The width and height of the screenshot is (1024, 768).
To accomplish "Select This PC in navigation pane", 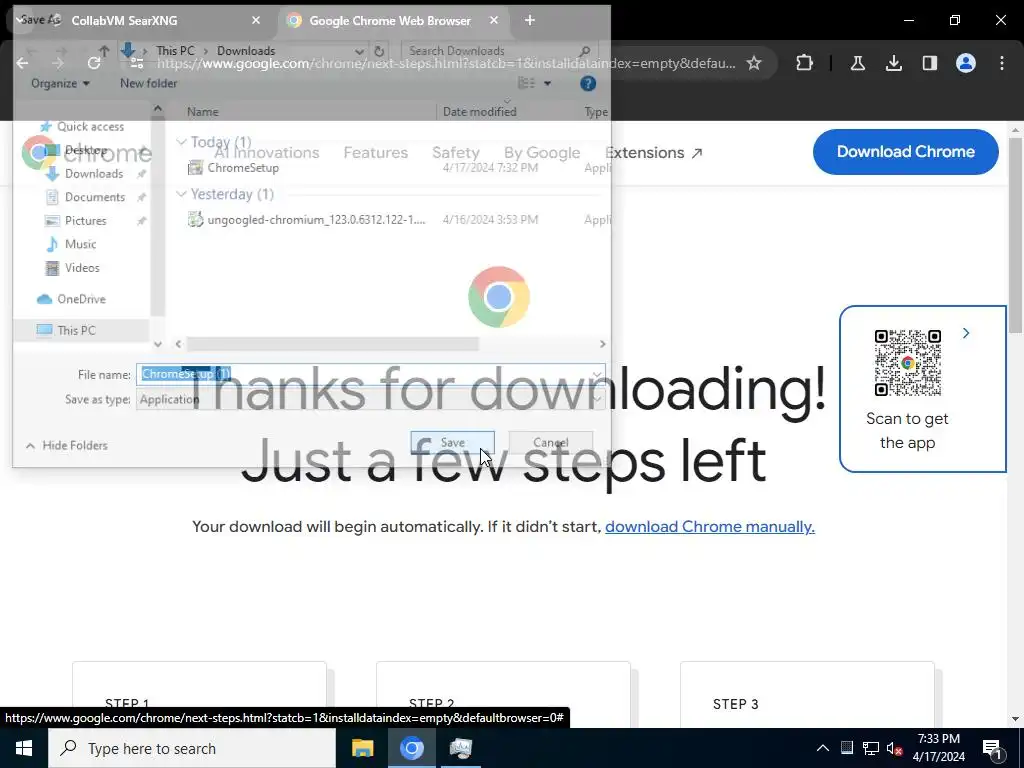I will [76, 330].
